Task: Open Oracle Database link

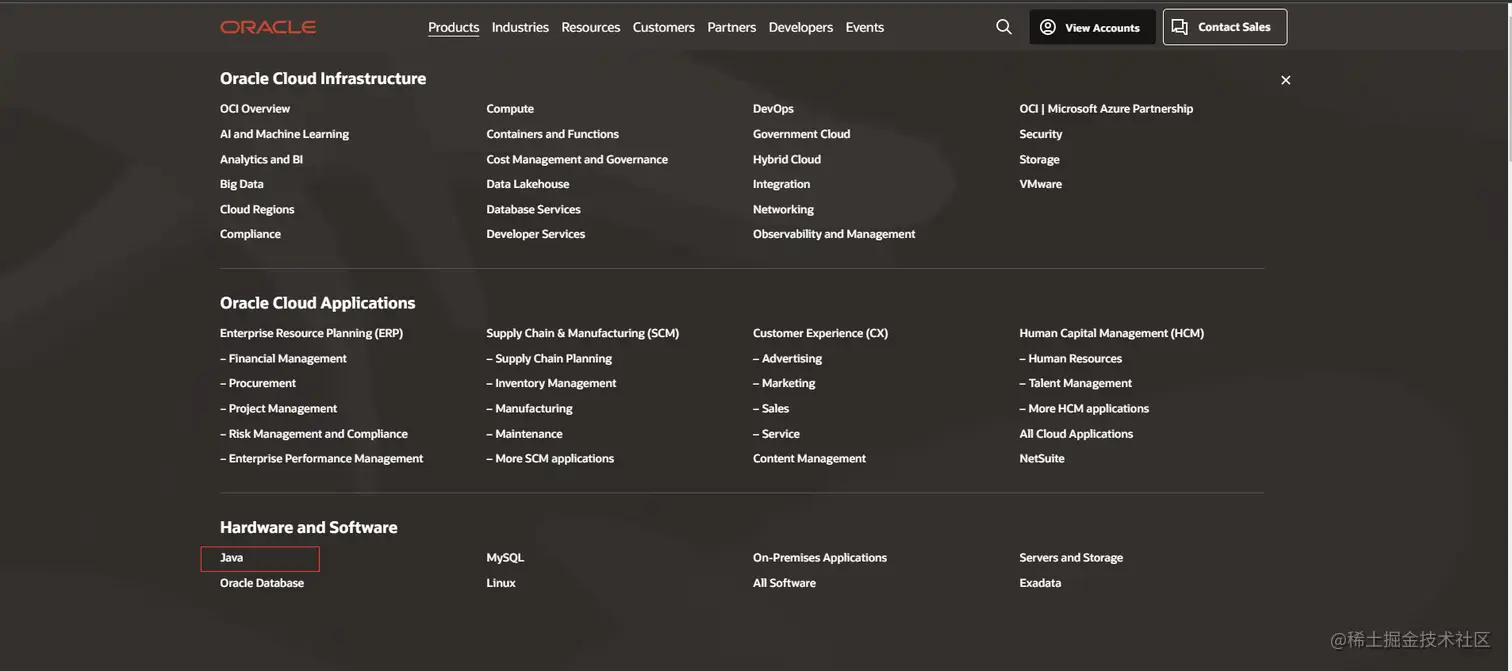Action: [x=262, y=583]
